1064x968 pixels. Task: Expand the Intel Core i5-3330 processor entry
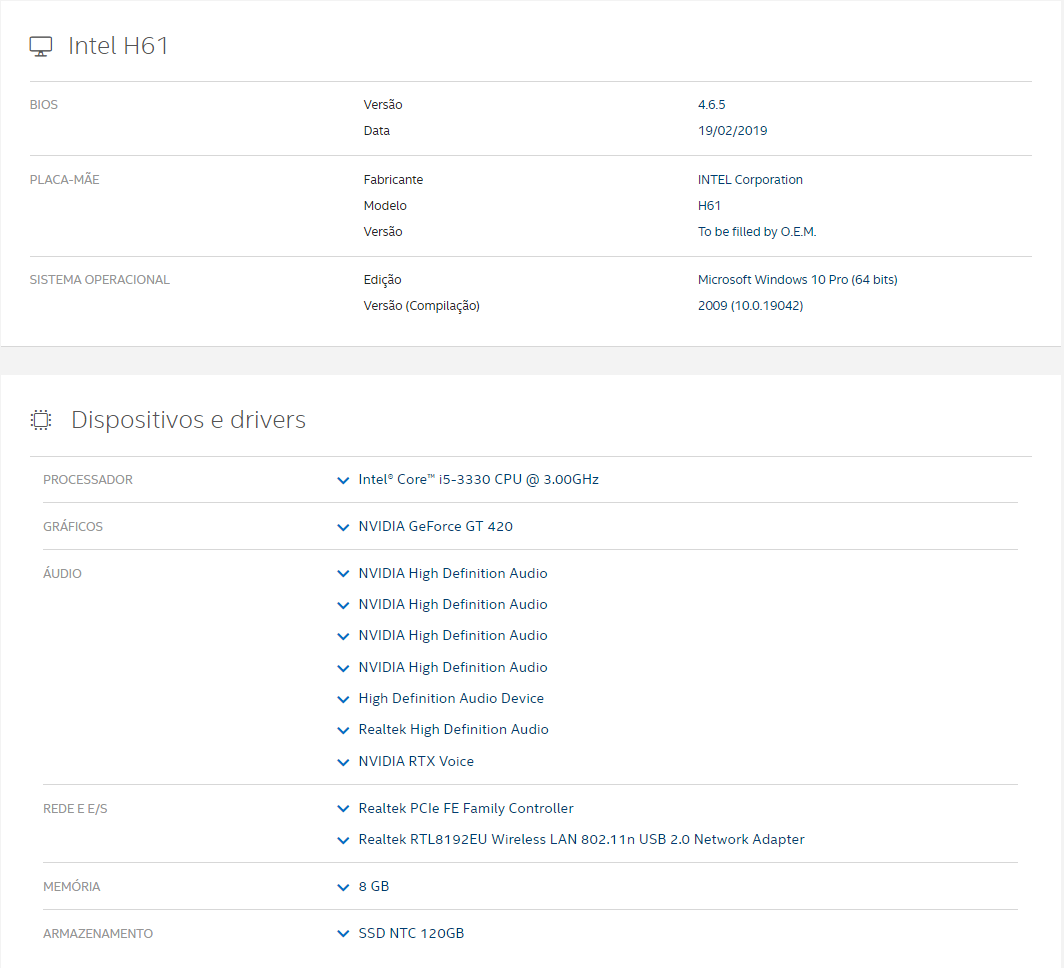tap(343, 480)
